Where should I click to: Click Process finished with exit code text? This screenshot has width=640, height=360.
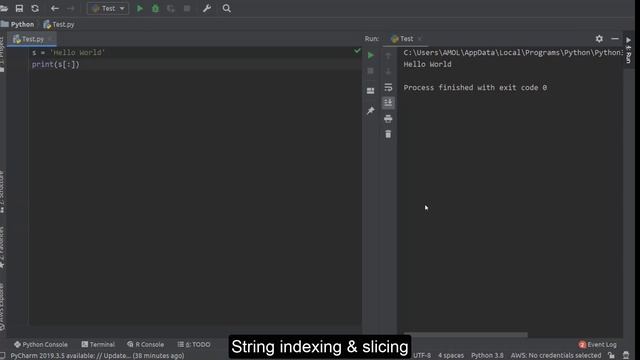475,88
